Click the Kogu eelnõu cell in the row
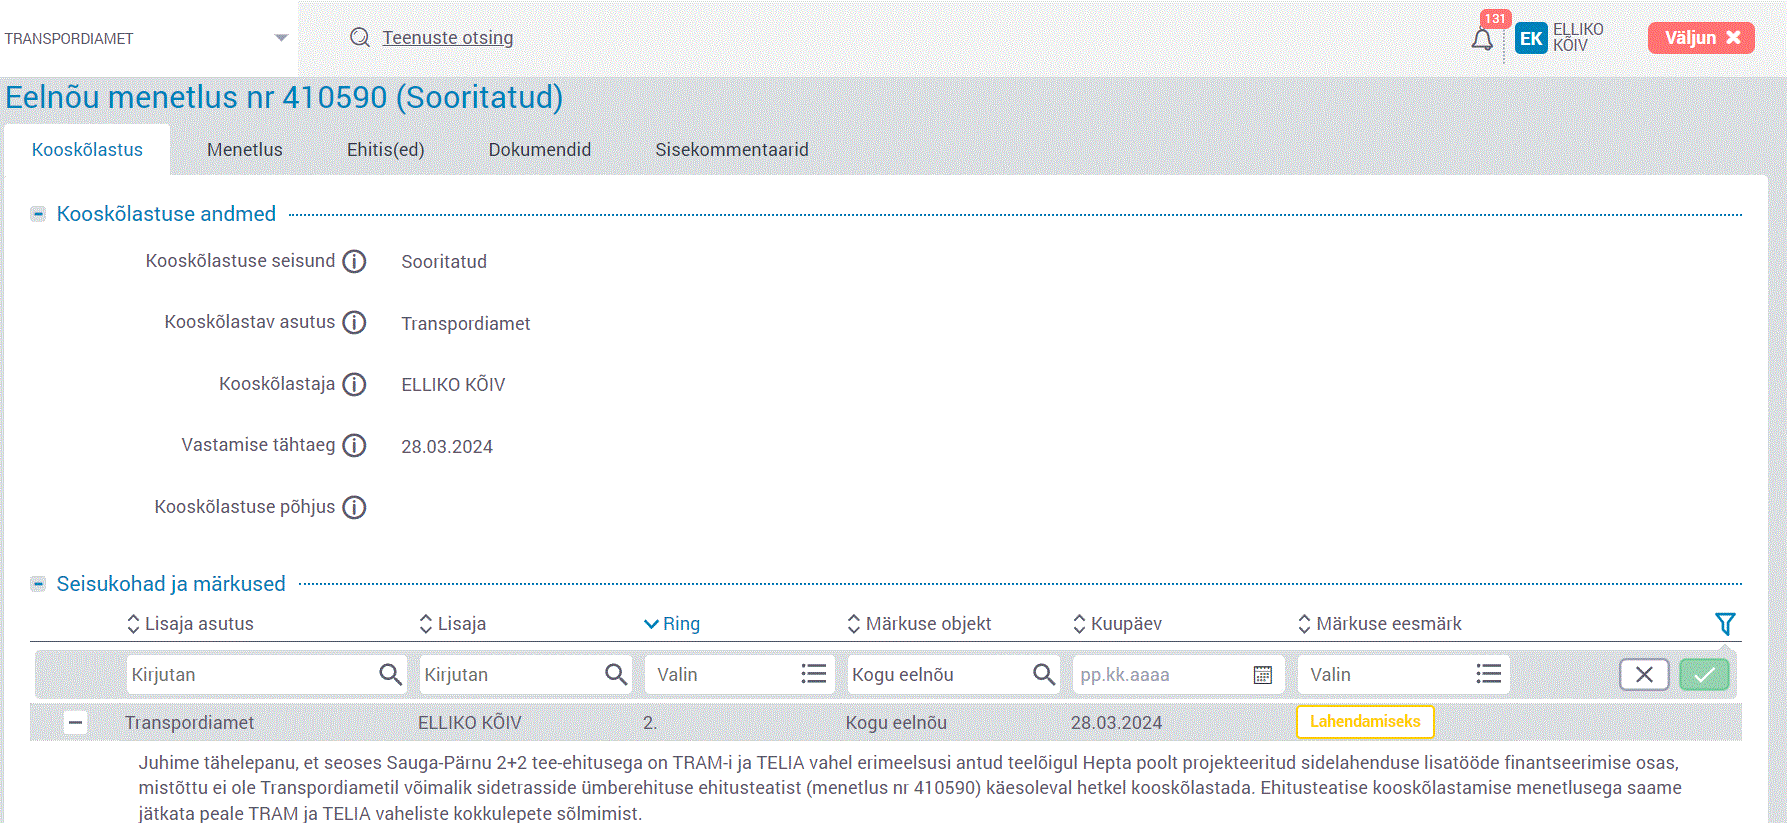The height and width of the screenshot is (823, 1787). 896,723
